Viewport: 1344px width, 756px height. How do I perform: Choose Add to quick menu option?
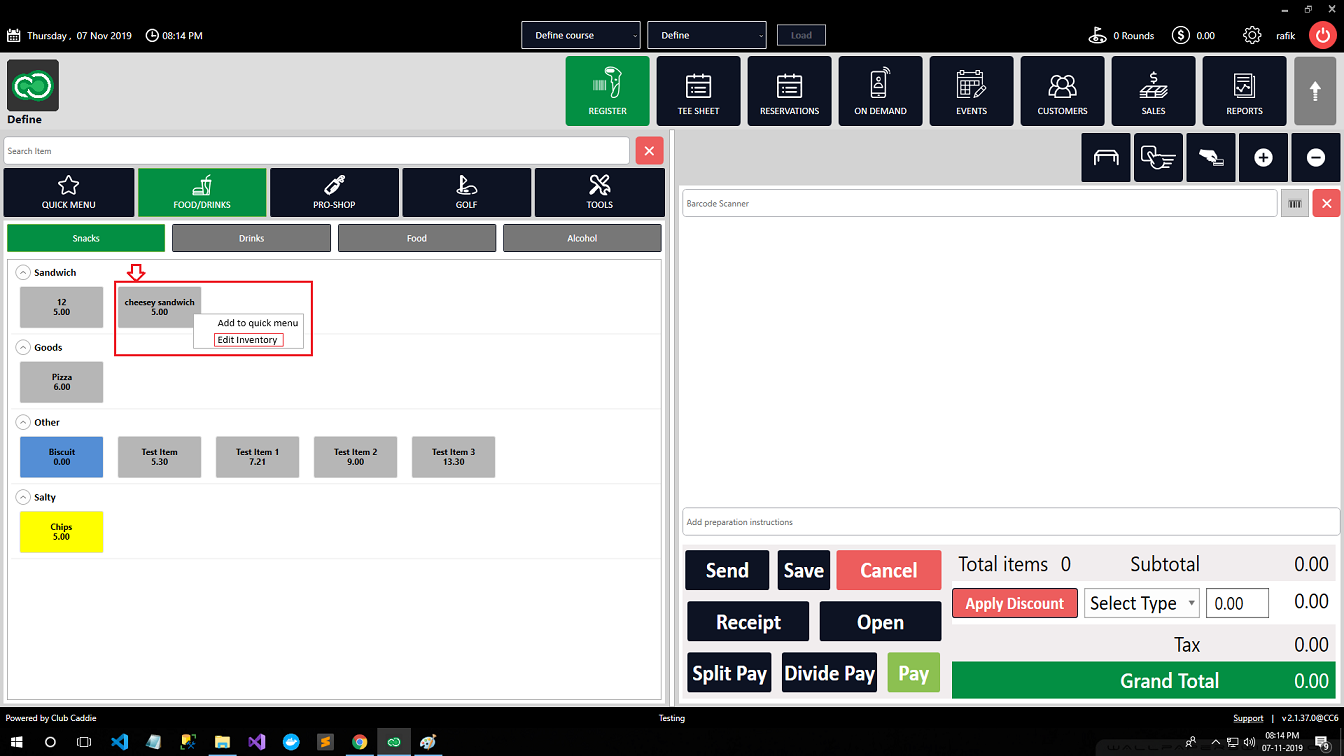(258, 323)
